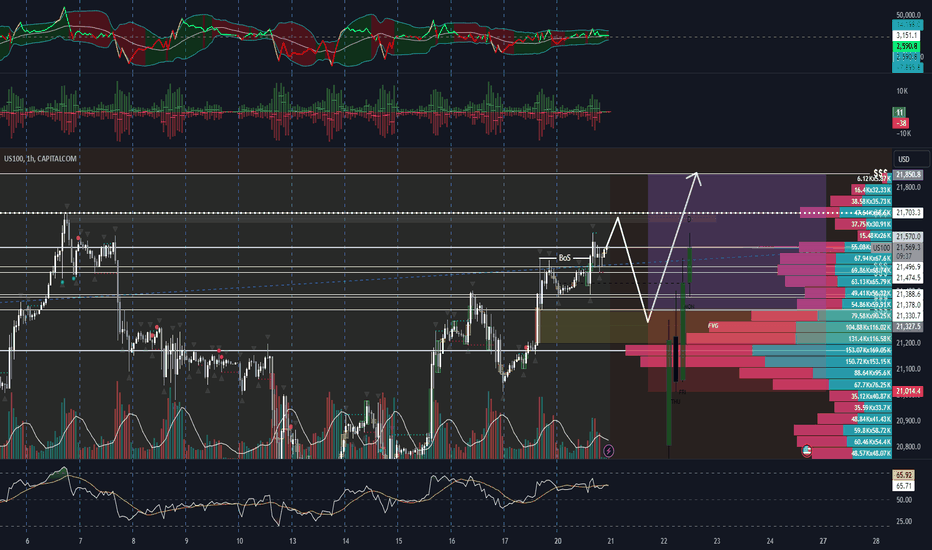Click the 21,850.8 price label

(x=908, y=175)
